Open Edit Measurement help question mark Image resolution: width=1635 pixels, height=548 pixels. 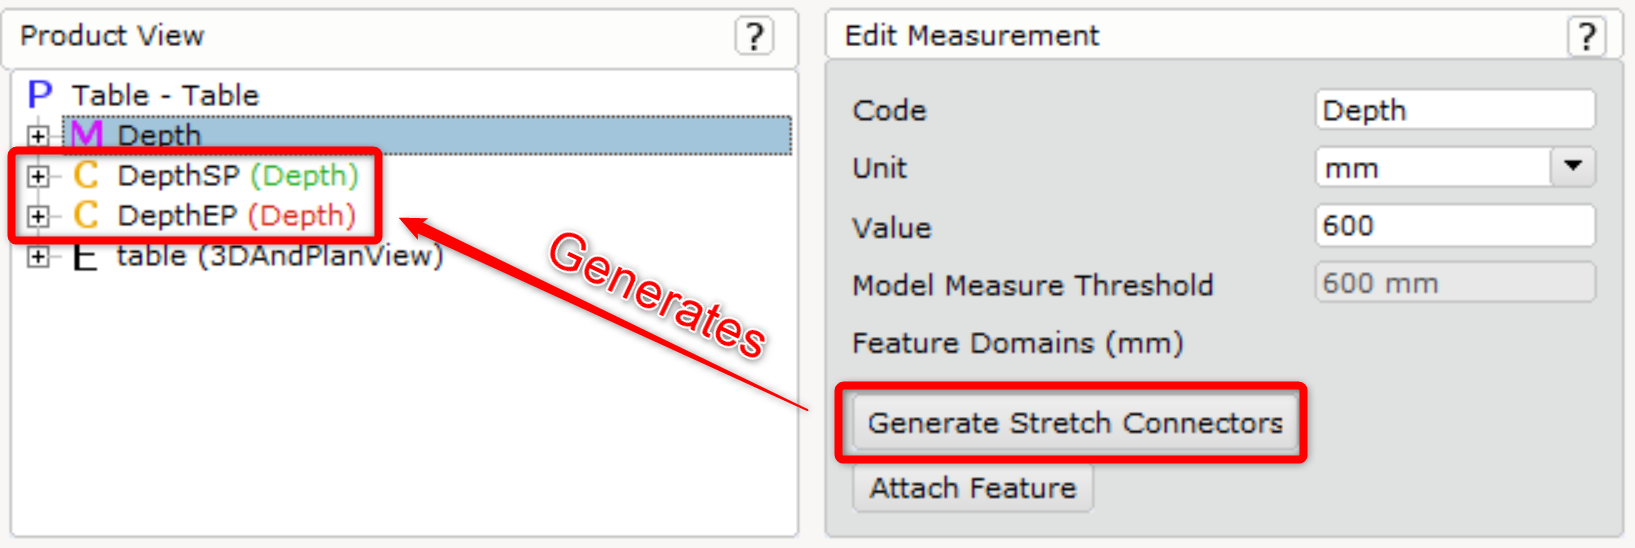(x=1586, y=36)
